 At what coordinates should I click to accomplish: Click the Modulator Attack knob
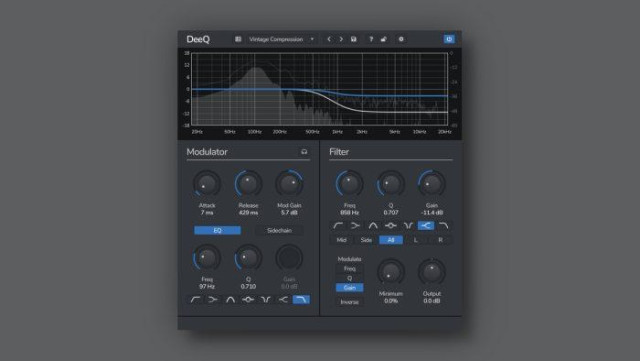click(207, 184)
